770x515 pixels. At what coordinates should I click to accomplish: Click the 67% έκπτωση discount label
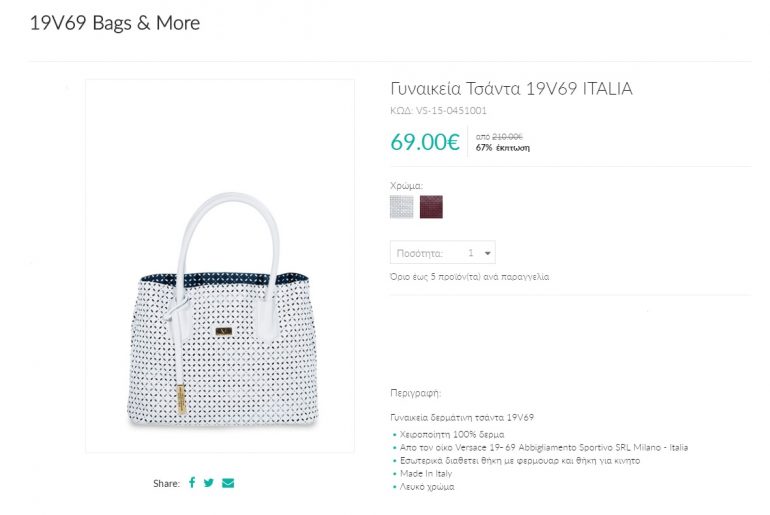tap(503, 148)
